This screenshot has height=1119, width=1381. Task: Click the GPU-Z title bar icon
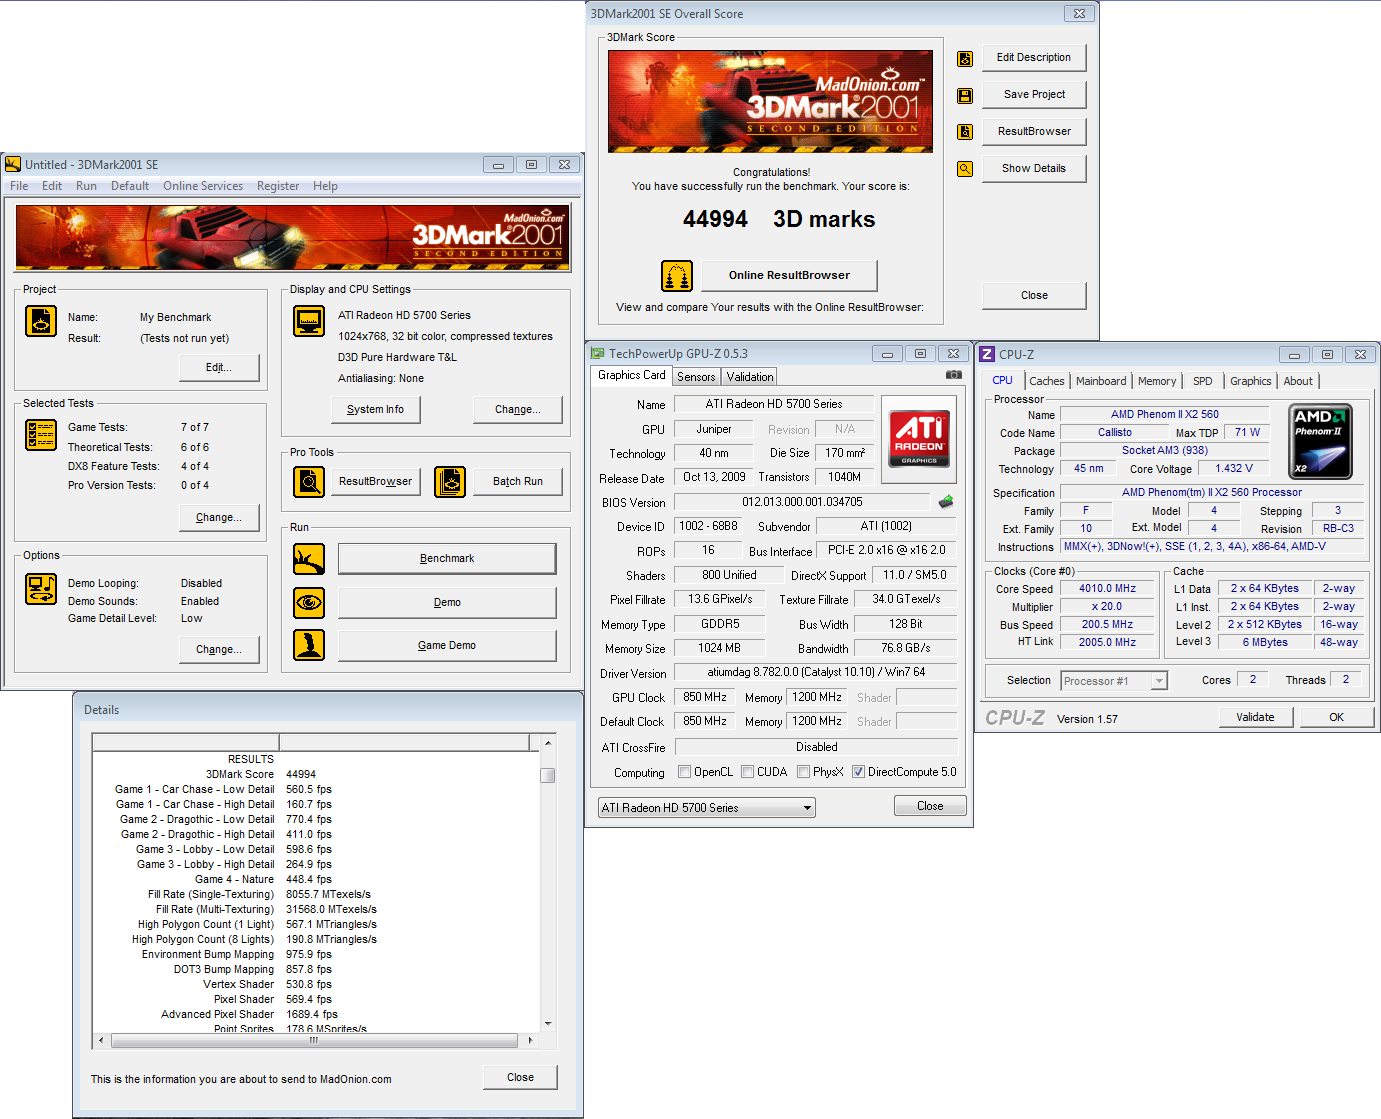(x=598, y=353)
